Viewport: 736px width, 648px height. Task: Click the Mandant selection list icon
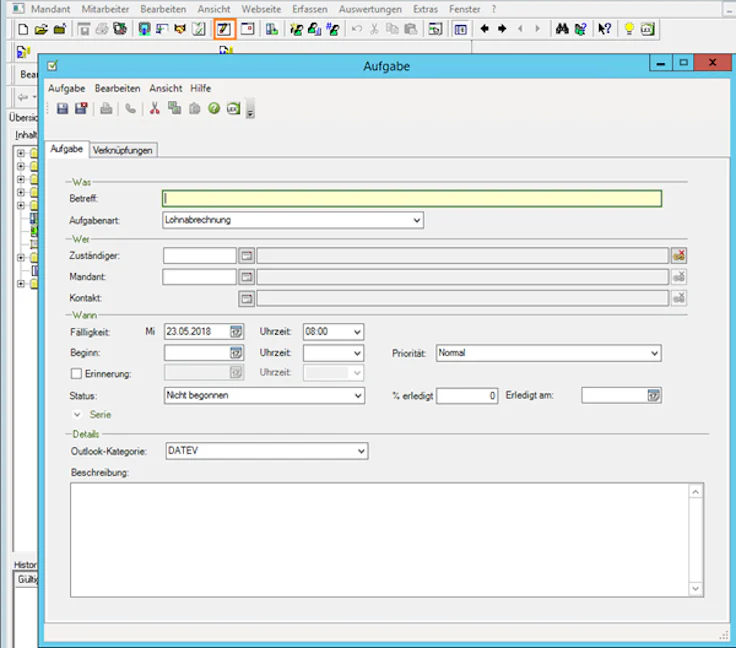(246, 277)
